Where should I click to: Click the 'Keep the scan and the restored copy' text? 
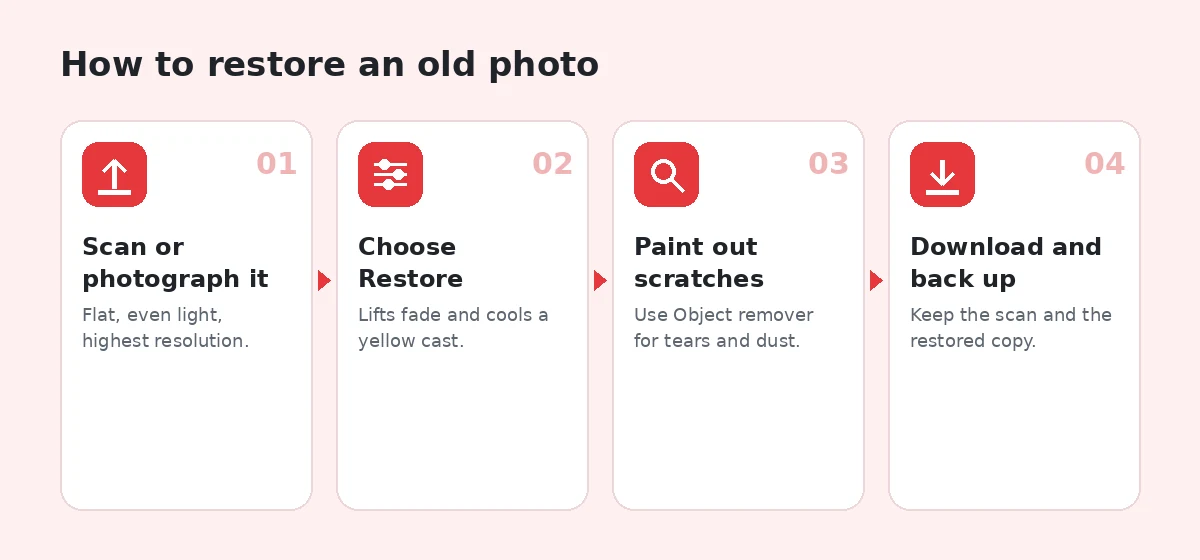pos(1011,328)
